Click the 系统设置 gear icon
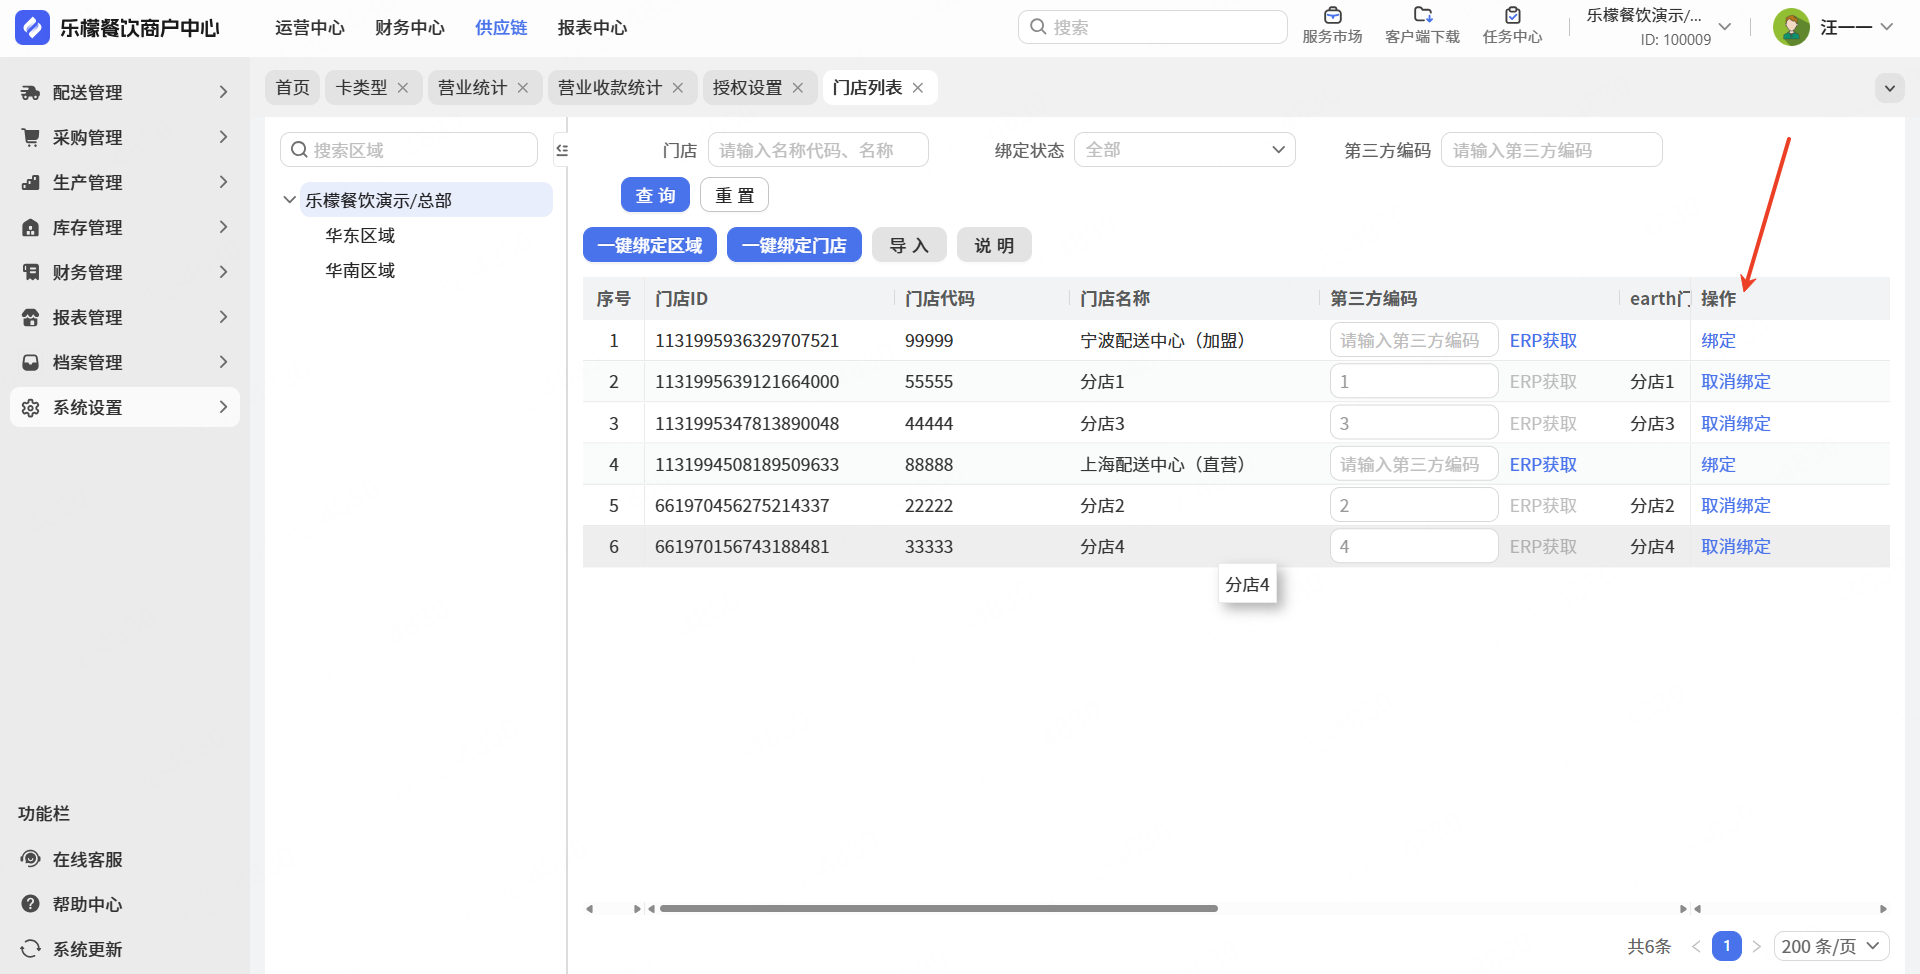Screen dimensions: 1920x974 point(31,407)
